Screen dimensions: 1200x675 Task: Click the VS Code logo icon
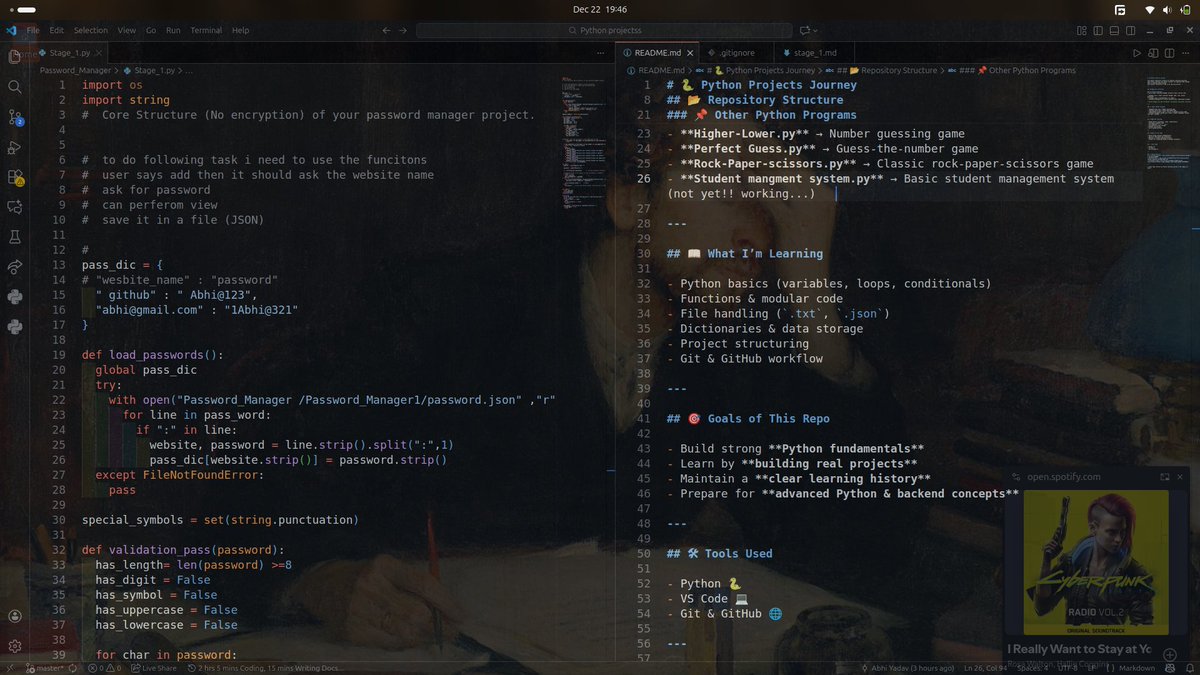pos(11,31)
